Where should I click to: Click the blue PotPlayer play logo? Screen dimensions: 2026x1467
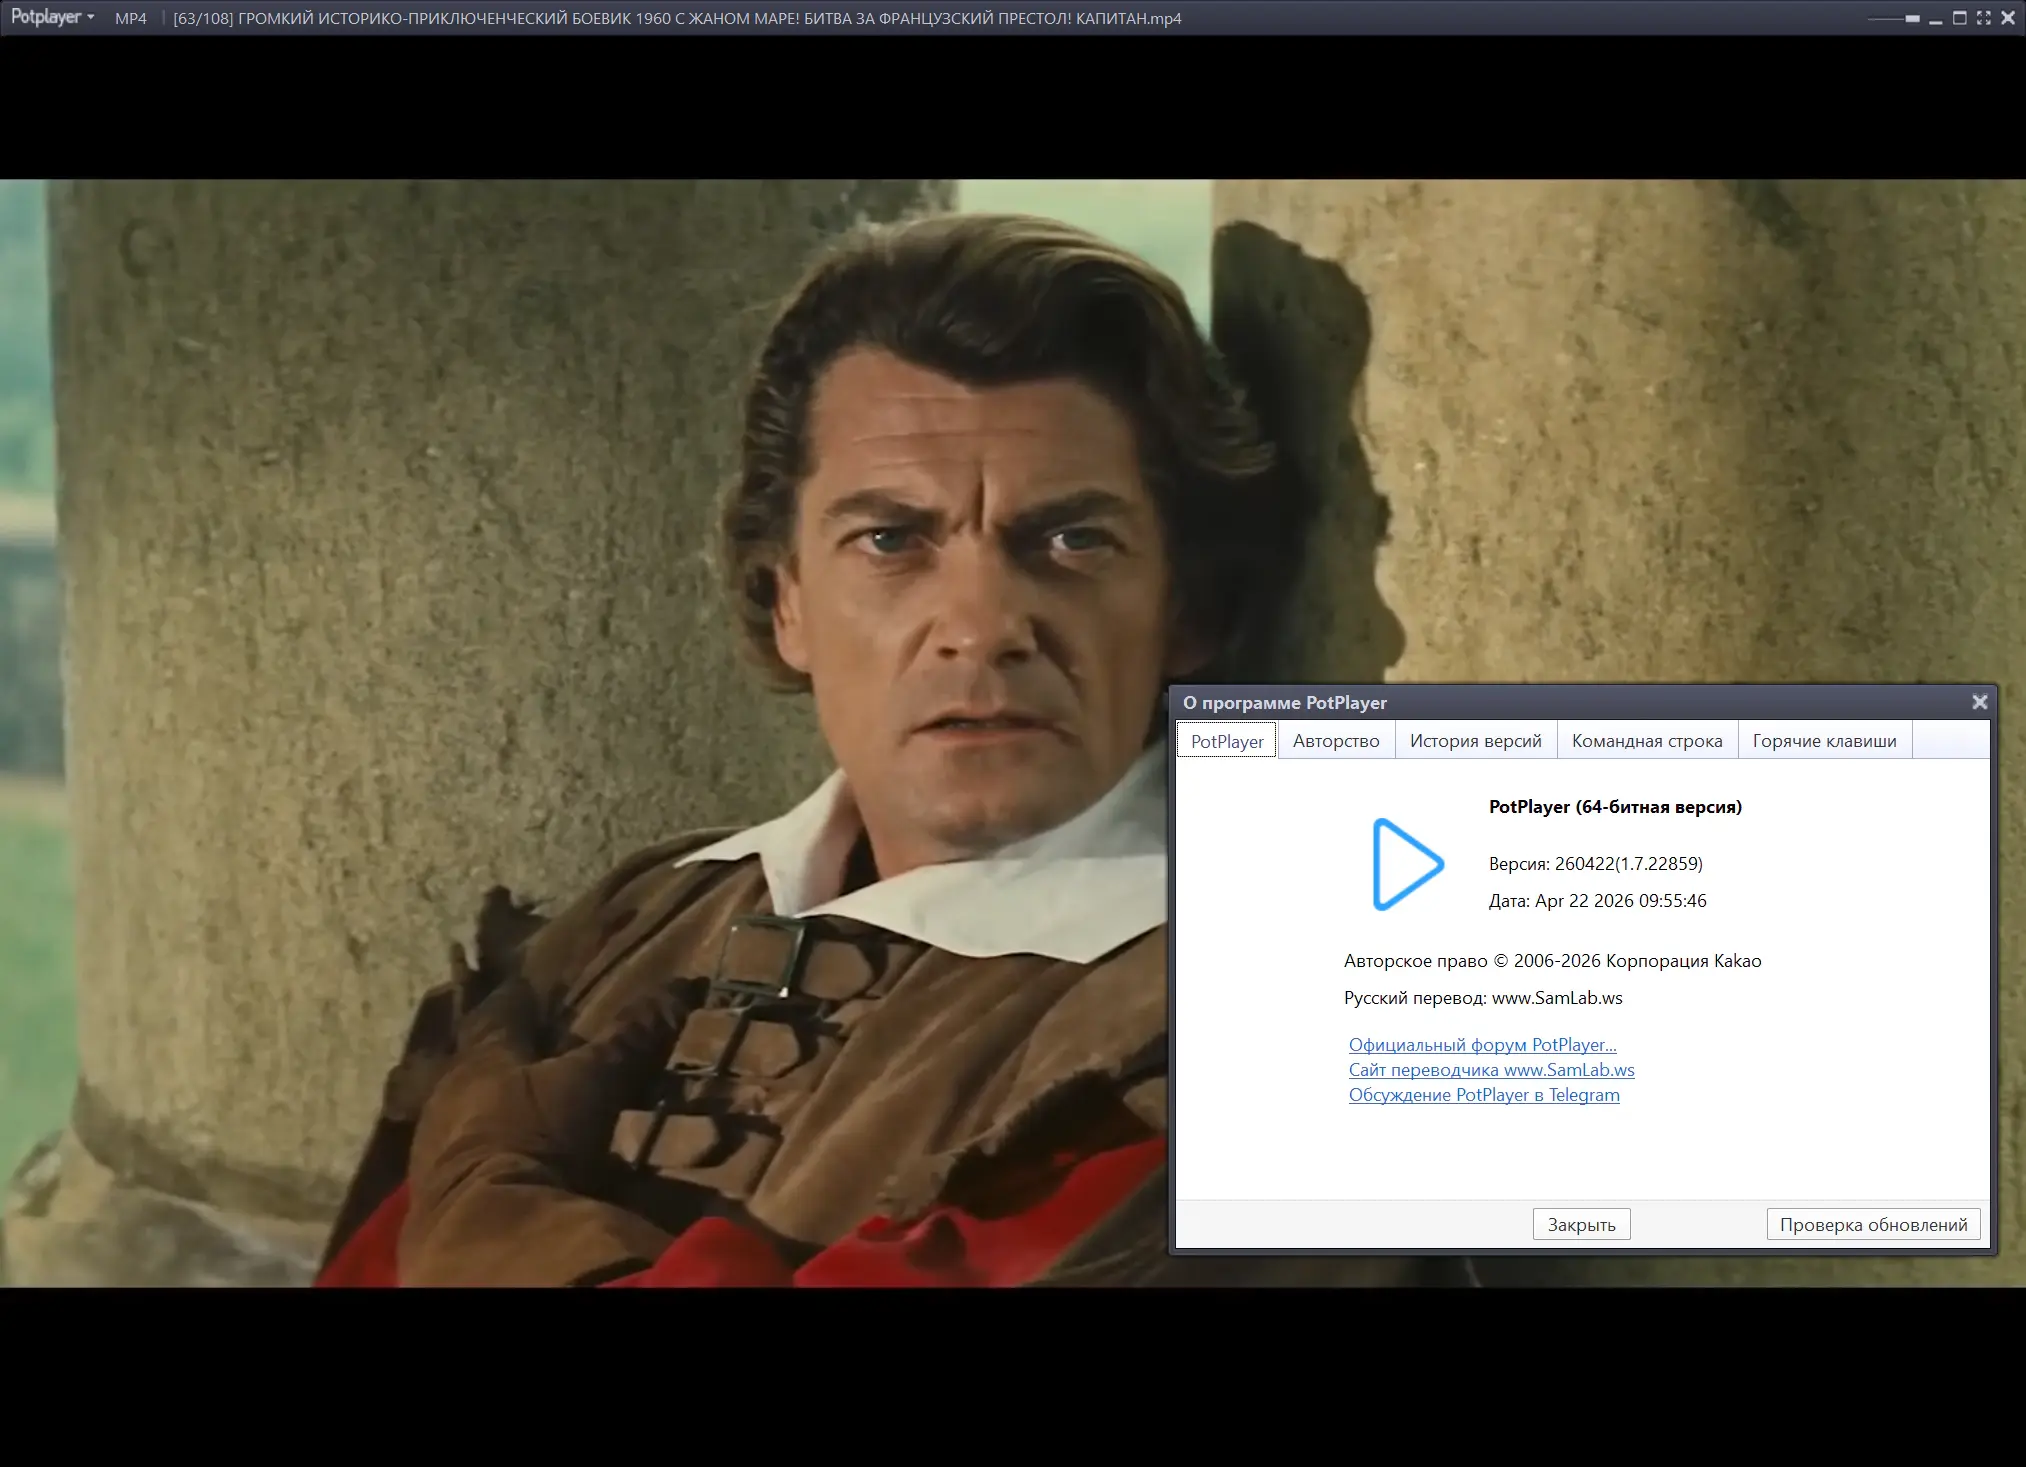pyautogui.click(x=1405, y=864)
